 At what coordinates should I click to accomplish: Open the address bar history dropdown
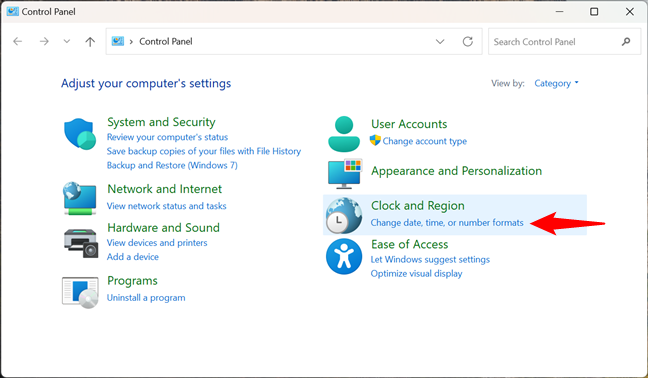coord(440,41)
